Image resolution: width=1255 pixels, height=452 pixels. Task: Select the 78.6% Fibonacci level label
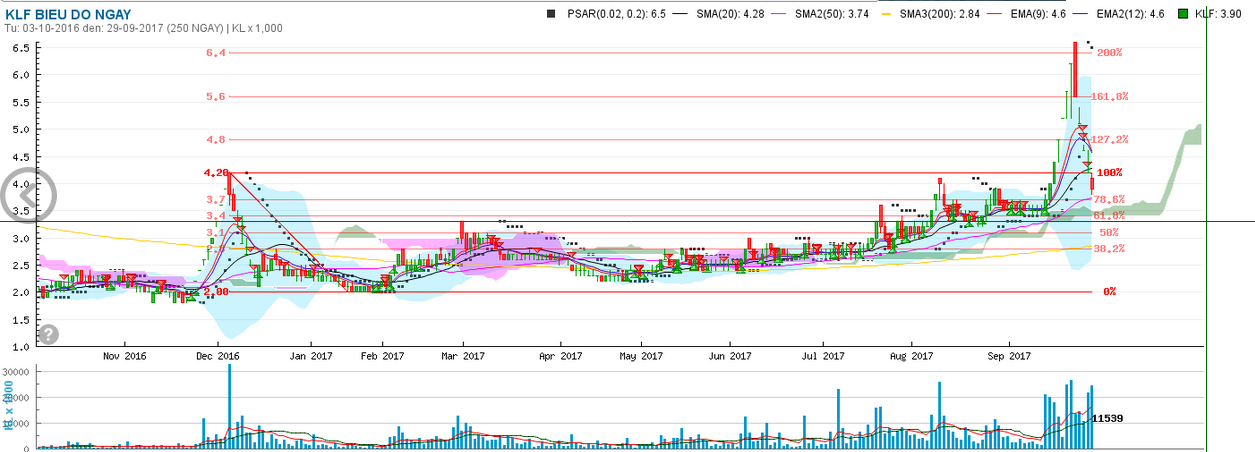coord(1108,199)
